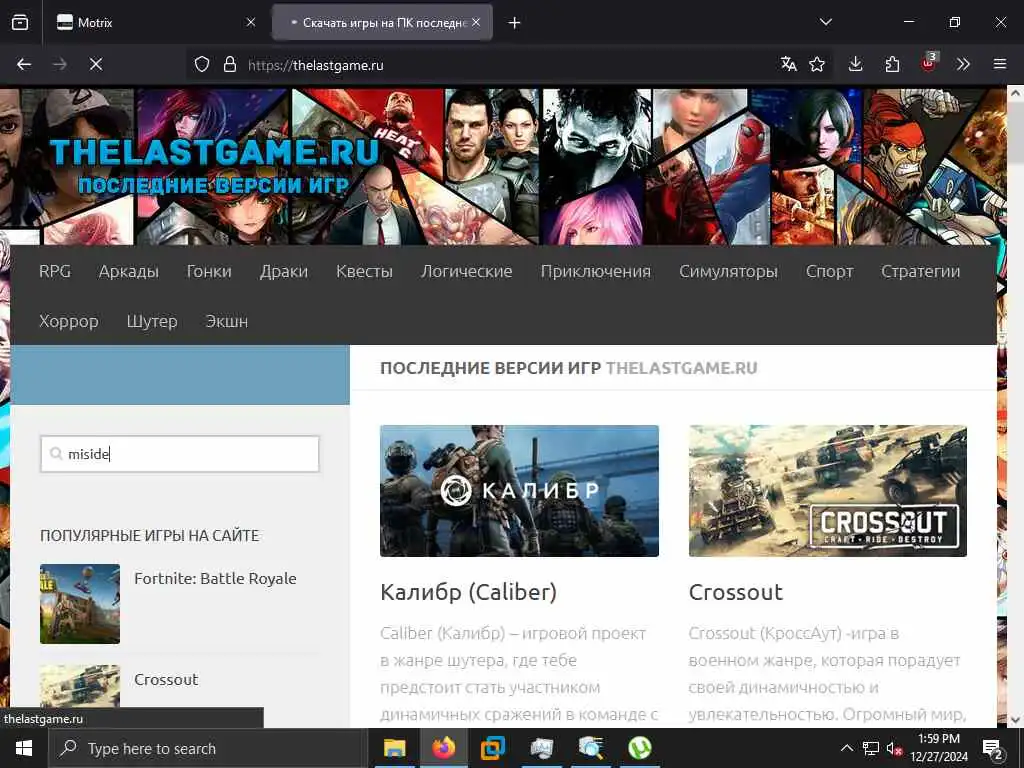Open the Crossout article title link
1024x768 pixels.
735,592
